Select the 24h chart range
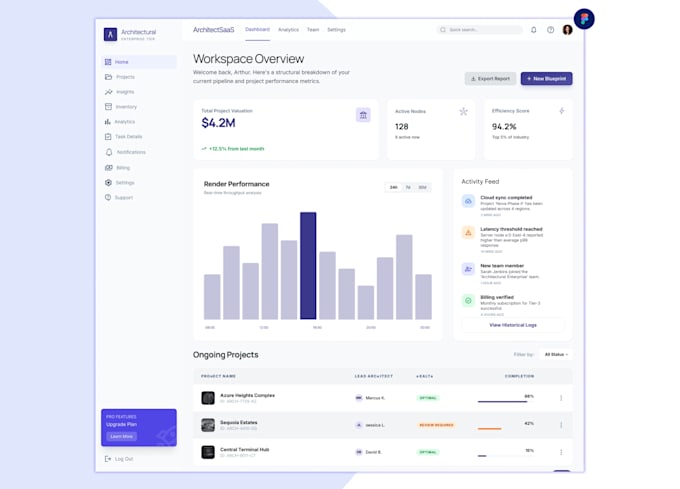The width and height of the screenshot is (680, 489). (393, 187)
